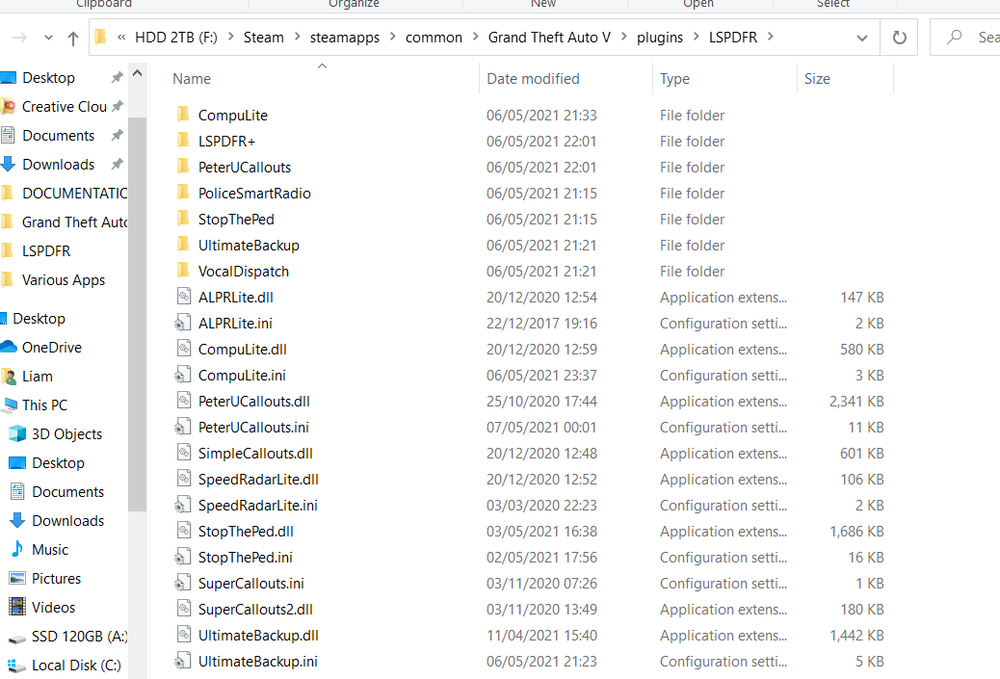The height and width of the screenshot is (679, 1000).
Task: Expand chevron after steamapps in breadcrumb
Action: pyautogui.click(x=392, y=37)
